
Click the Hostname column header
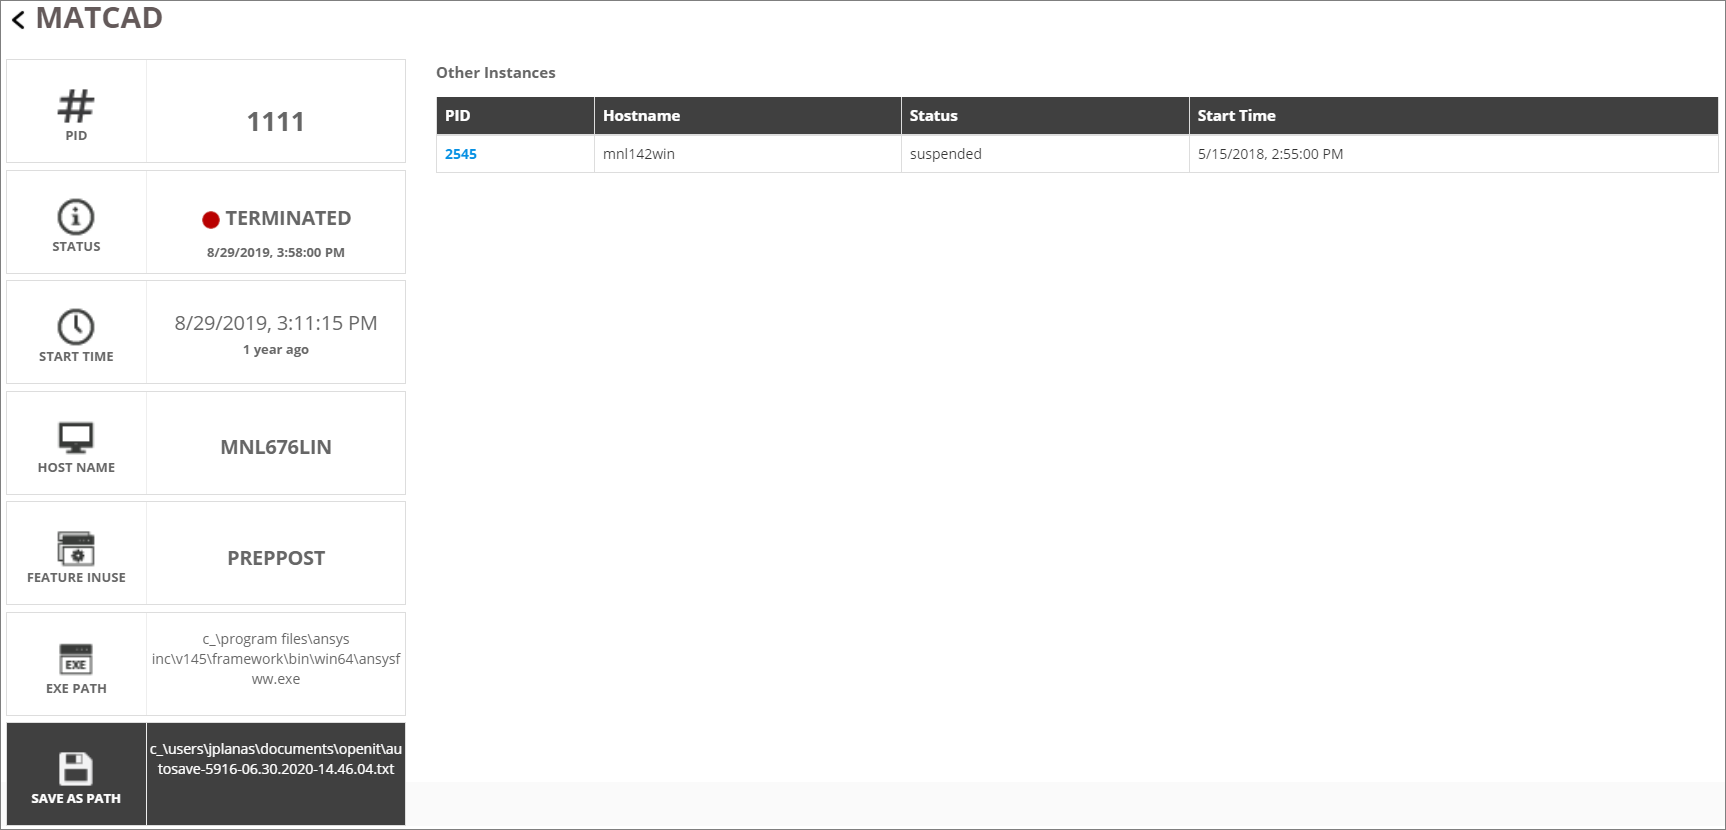coord(748,116)
